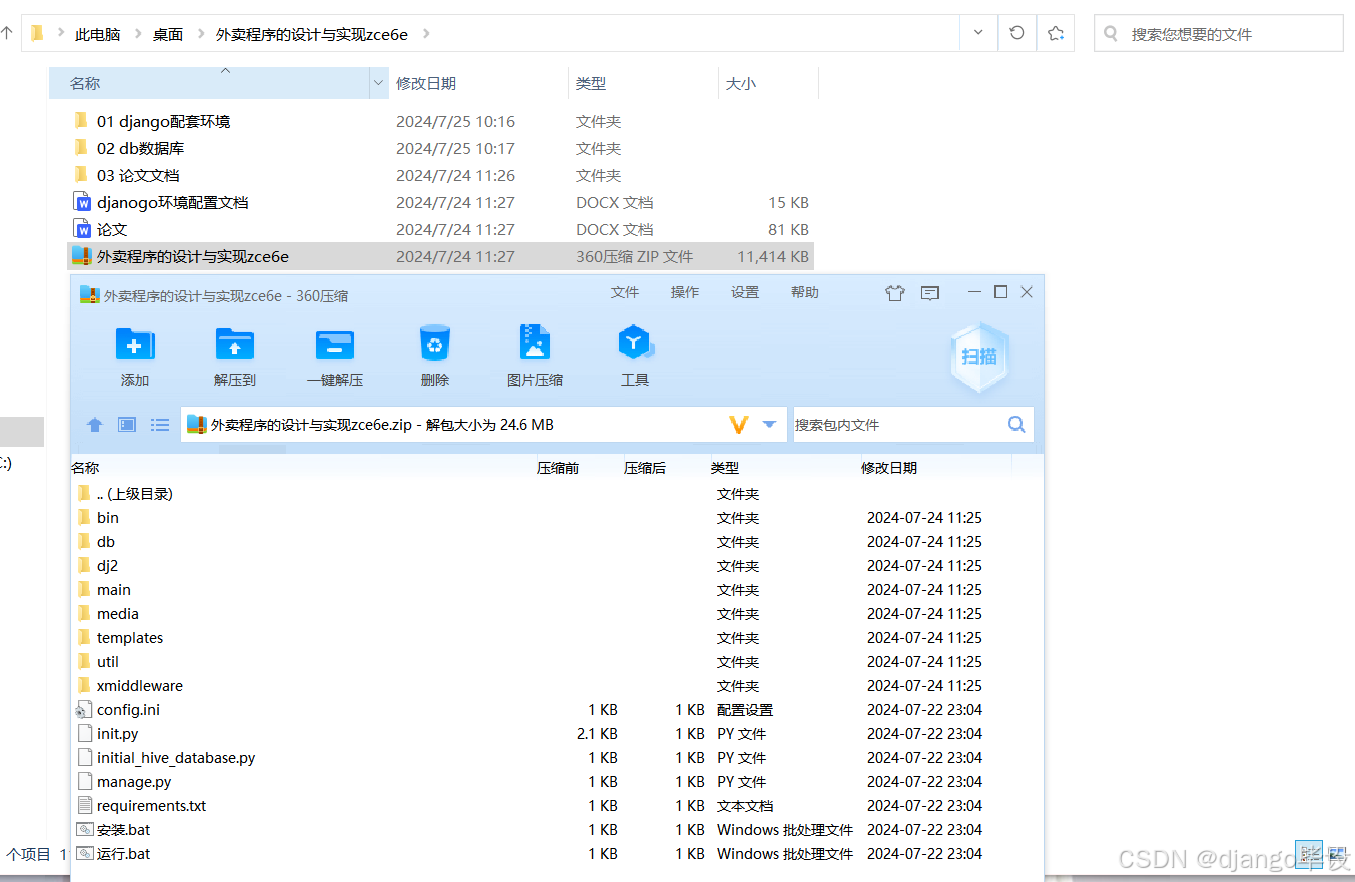Select initial_hive_database.py in the archive
Screen dimensions: 1355x882
(176, 758)
